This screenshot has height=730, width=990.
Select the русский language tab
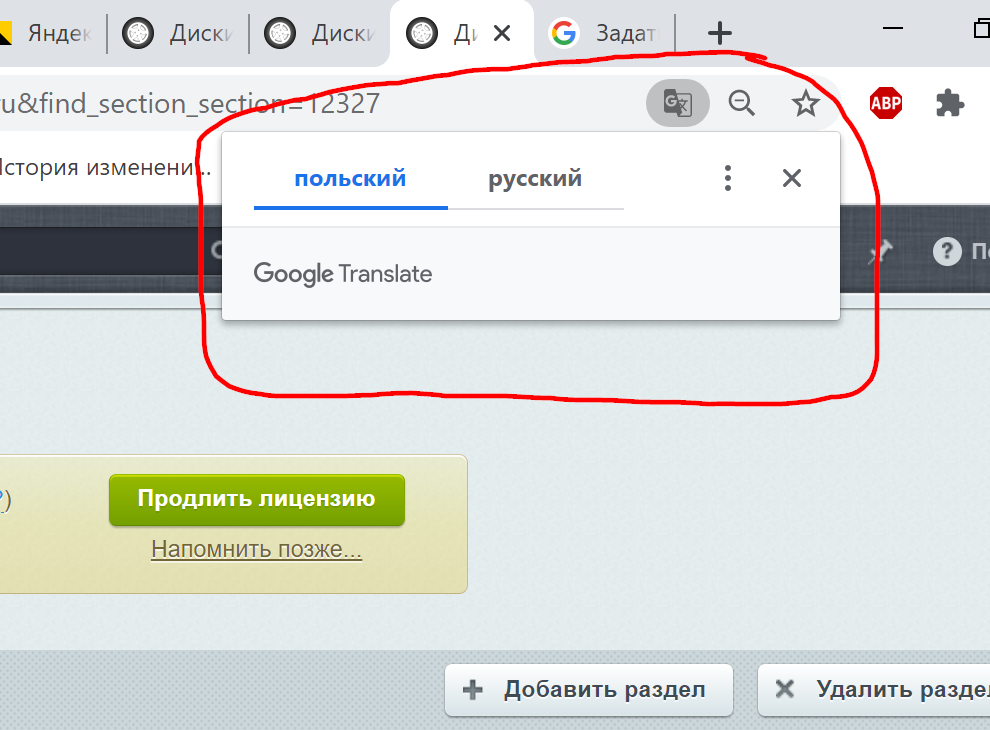coord(535,179)
